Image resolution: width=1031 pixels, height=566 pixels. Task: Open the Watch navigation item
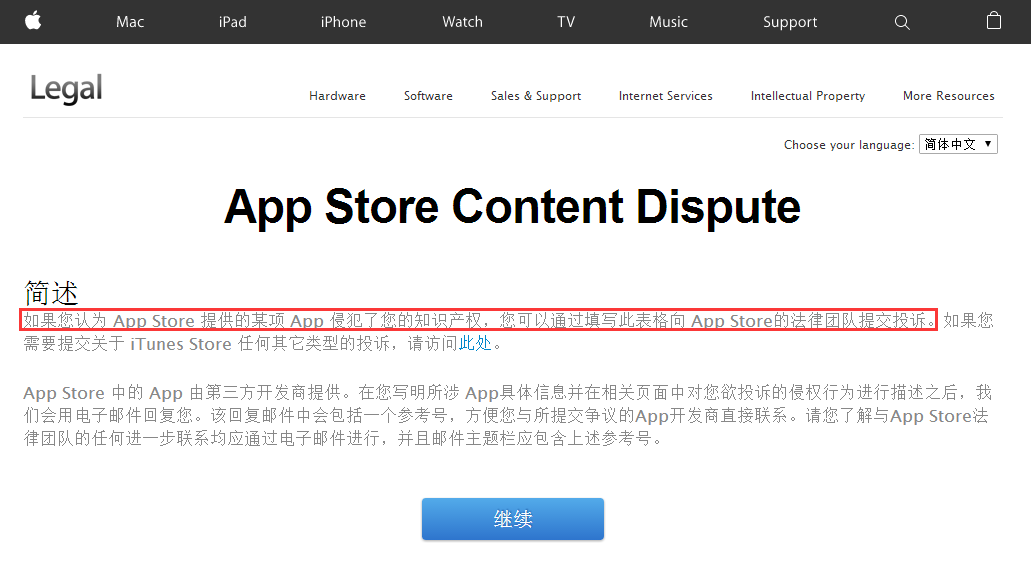[462, 22]
